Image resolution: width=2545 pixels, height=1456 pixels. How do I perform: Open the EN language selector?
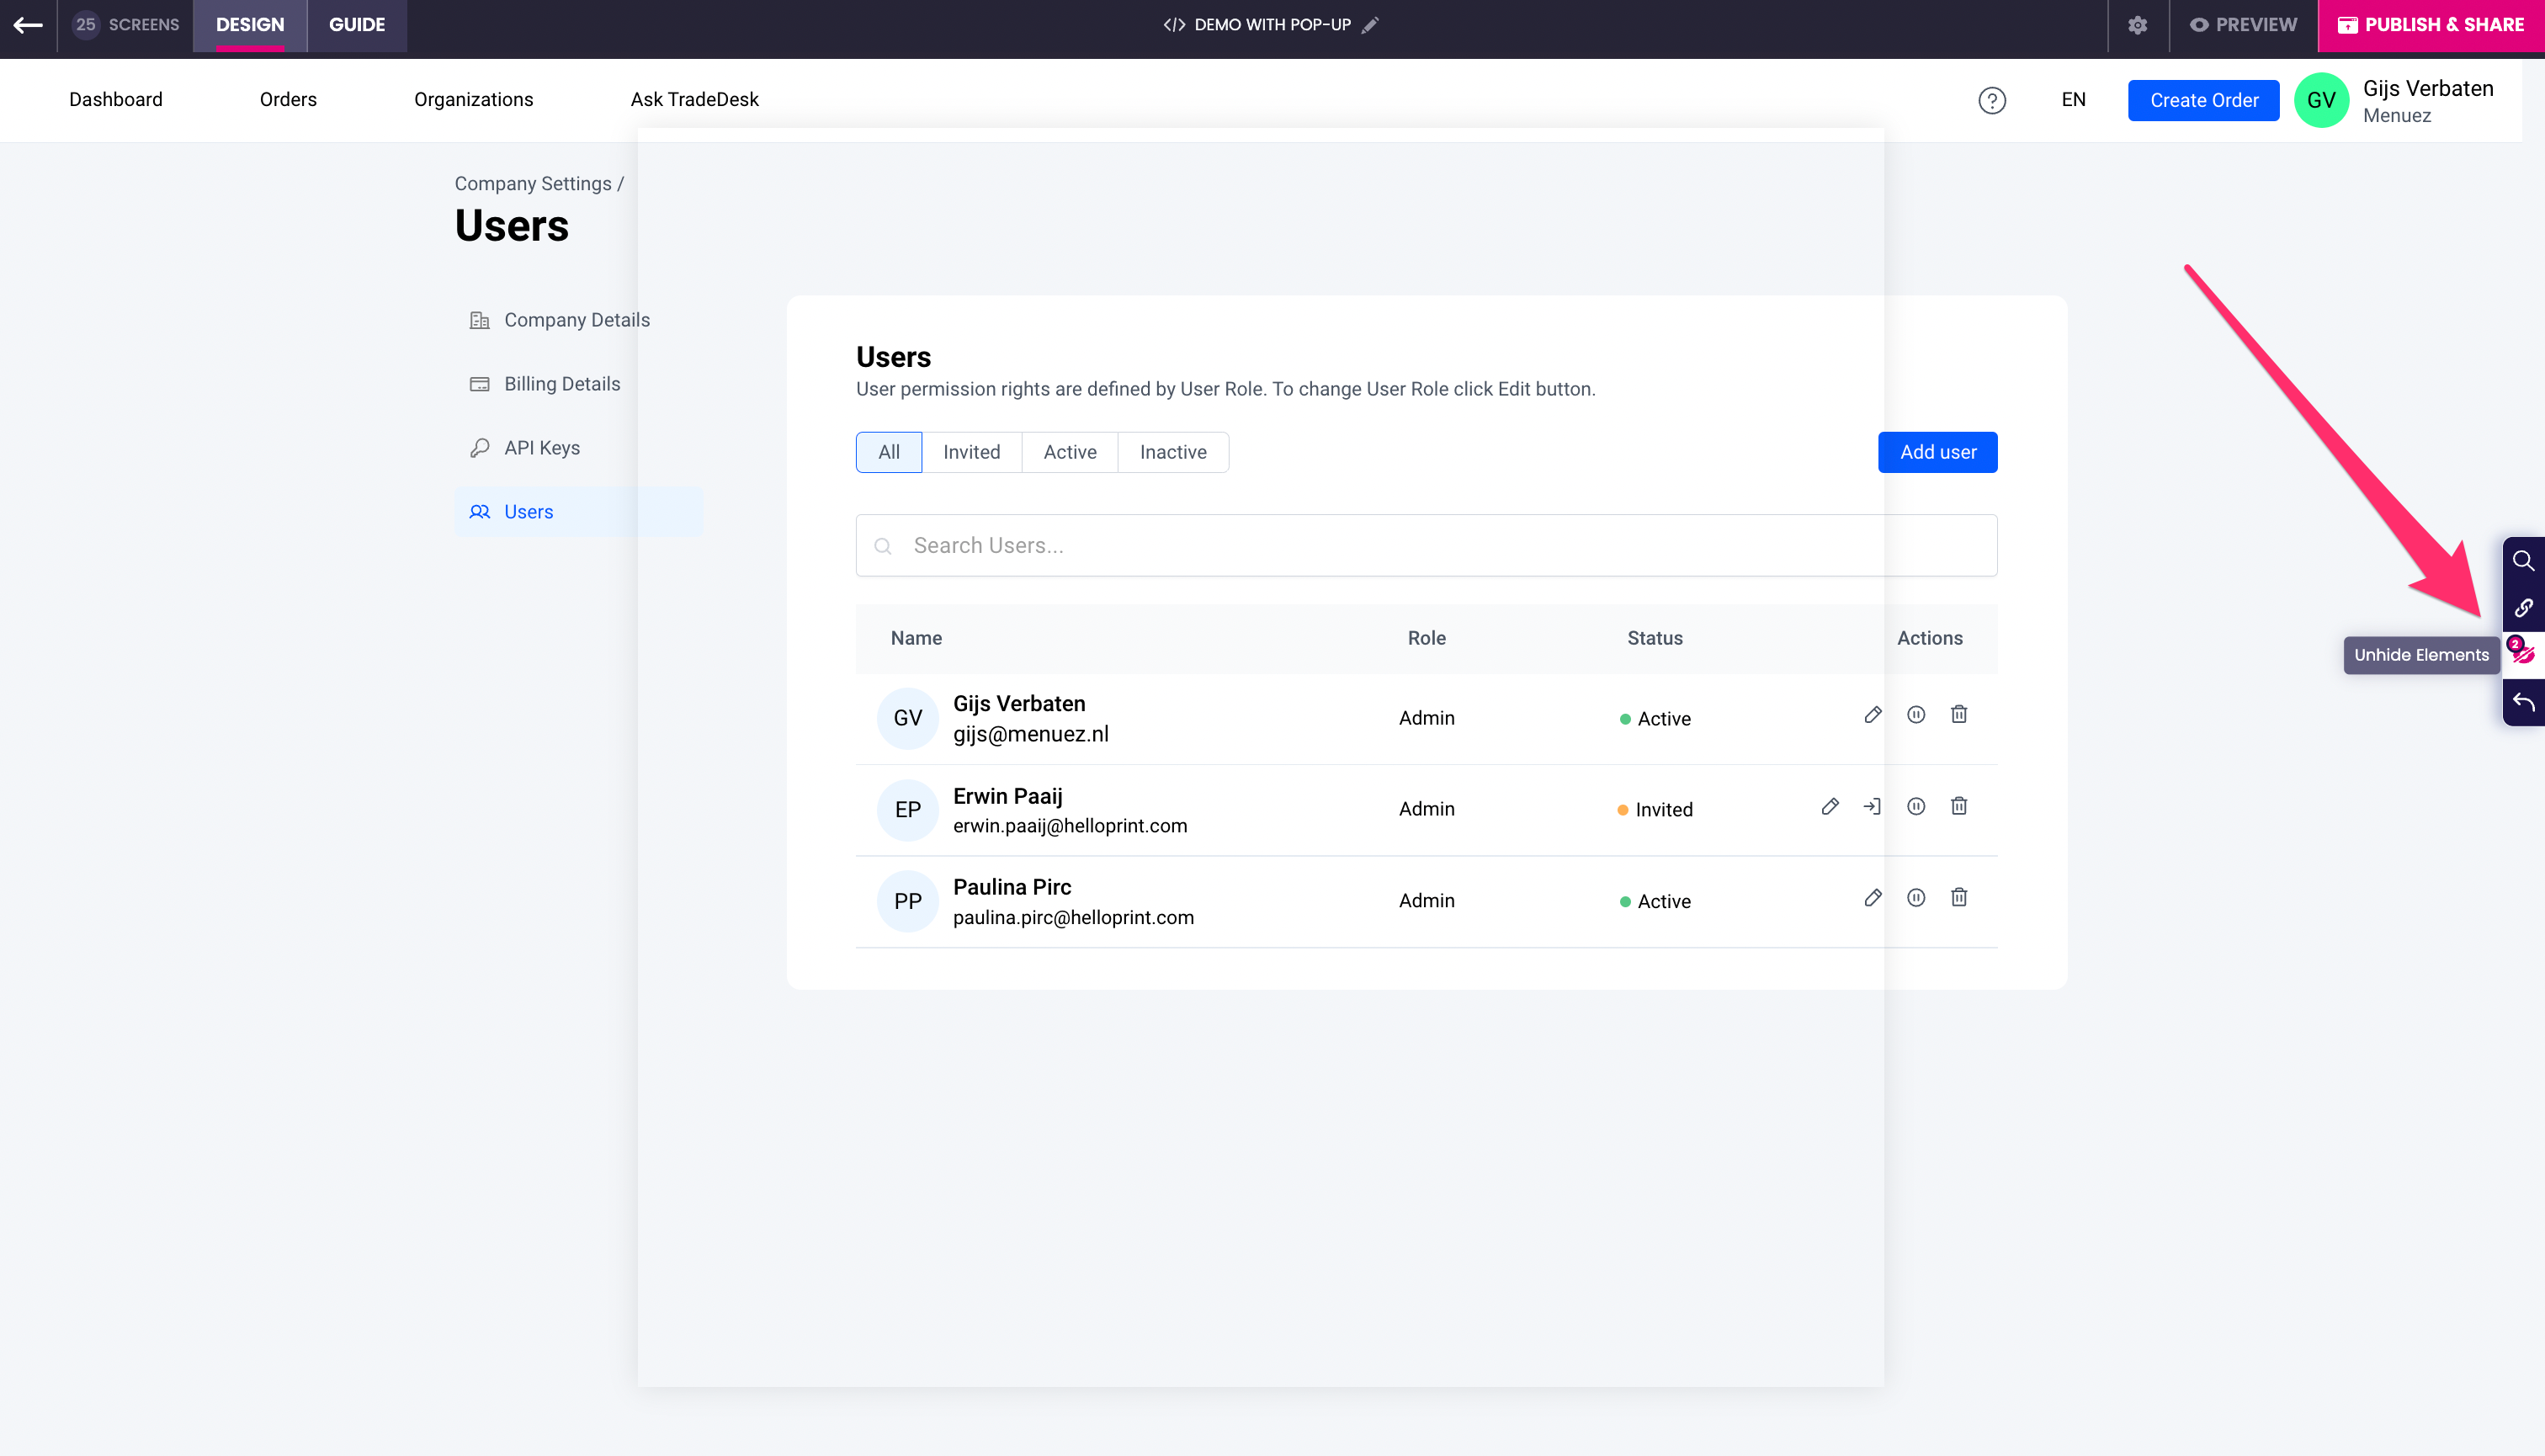2073,100
